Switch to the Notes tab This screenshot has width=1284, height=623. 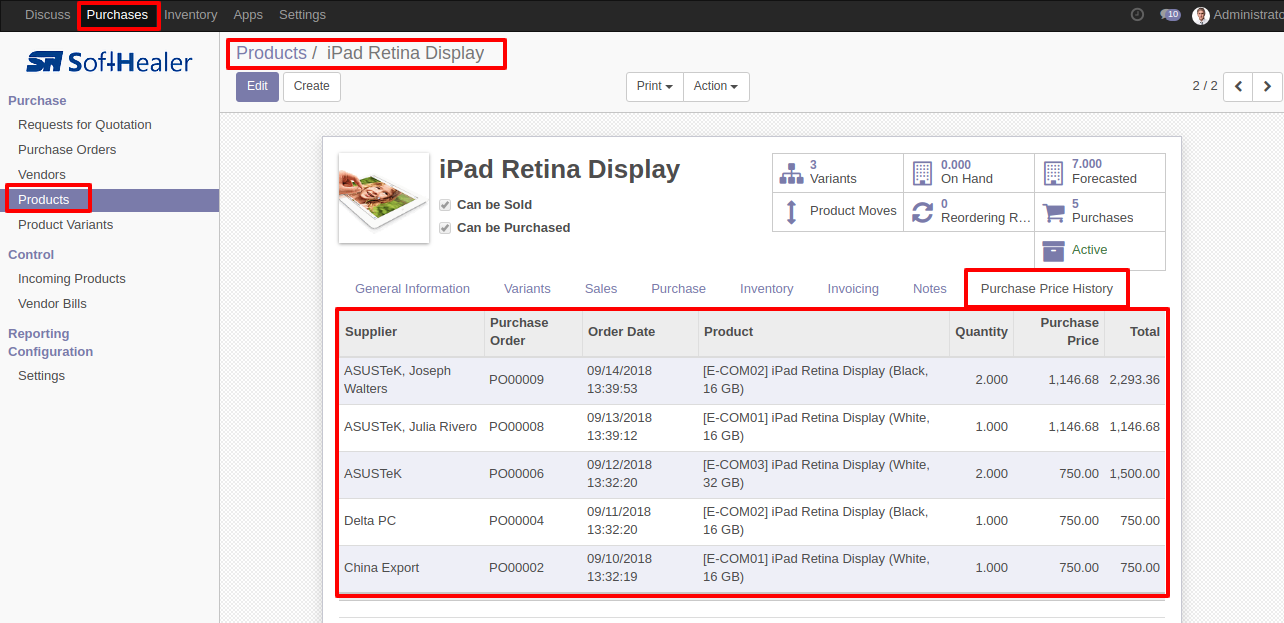point(929,289)
